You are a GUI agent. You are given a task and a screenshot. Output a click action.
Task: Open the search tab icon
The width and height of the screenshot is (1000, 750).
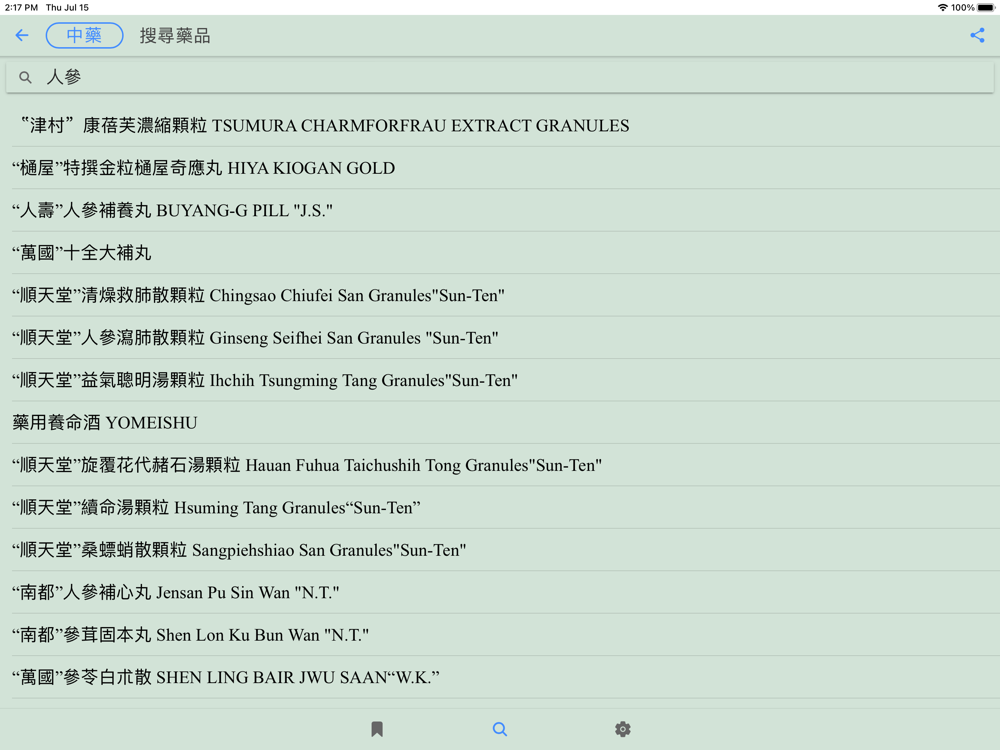pos(500,729)
